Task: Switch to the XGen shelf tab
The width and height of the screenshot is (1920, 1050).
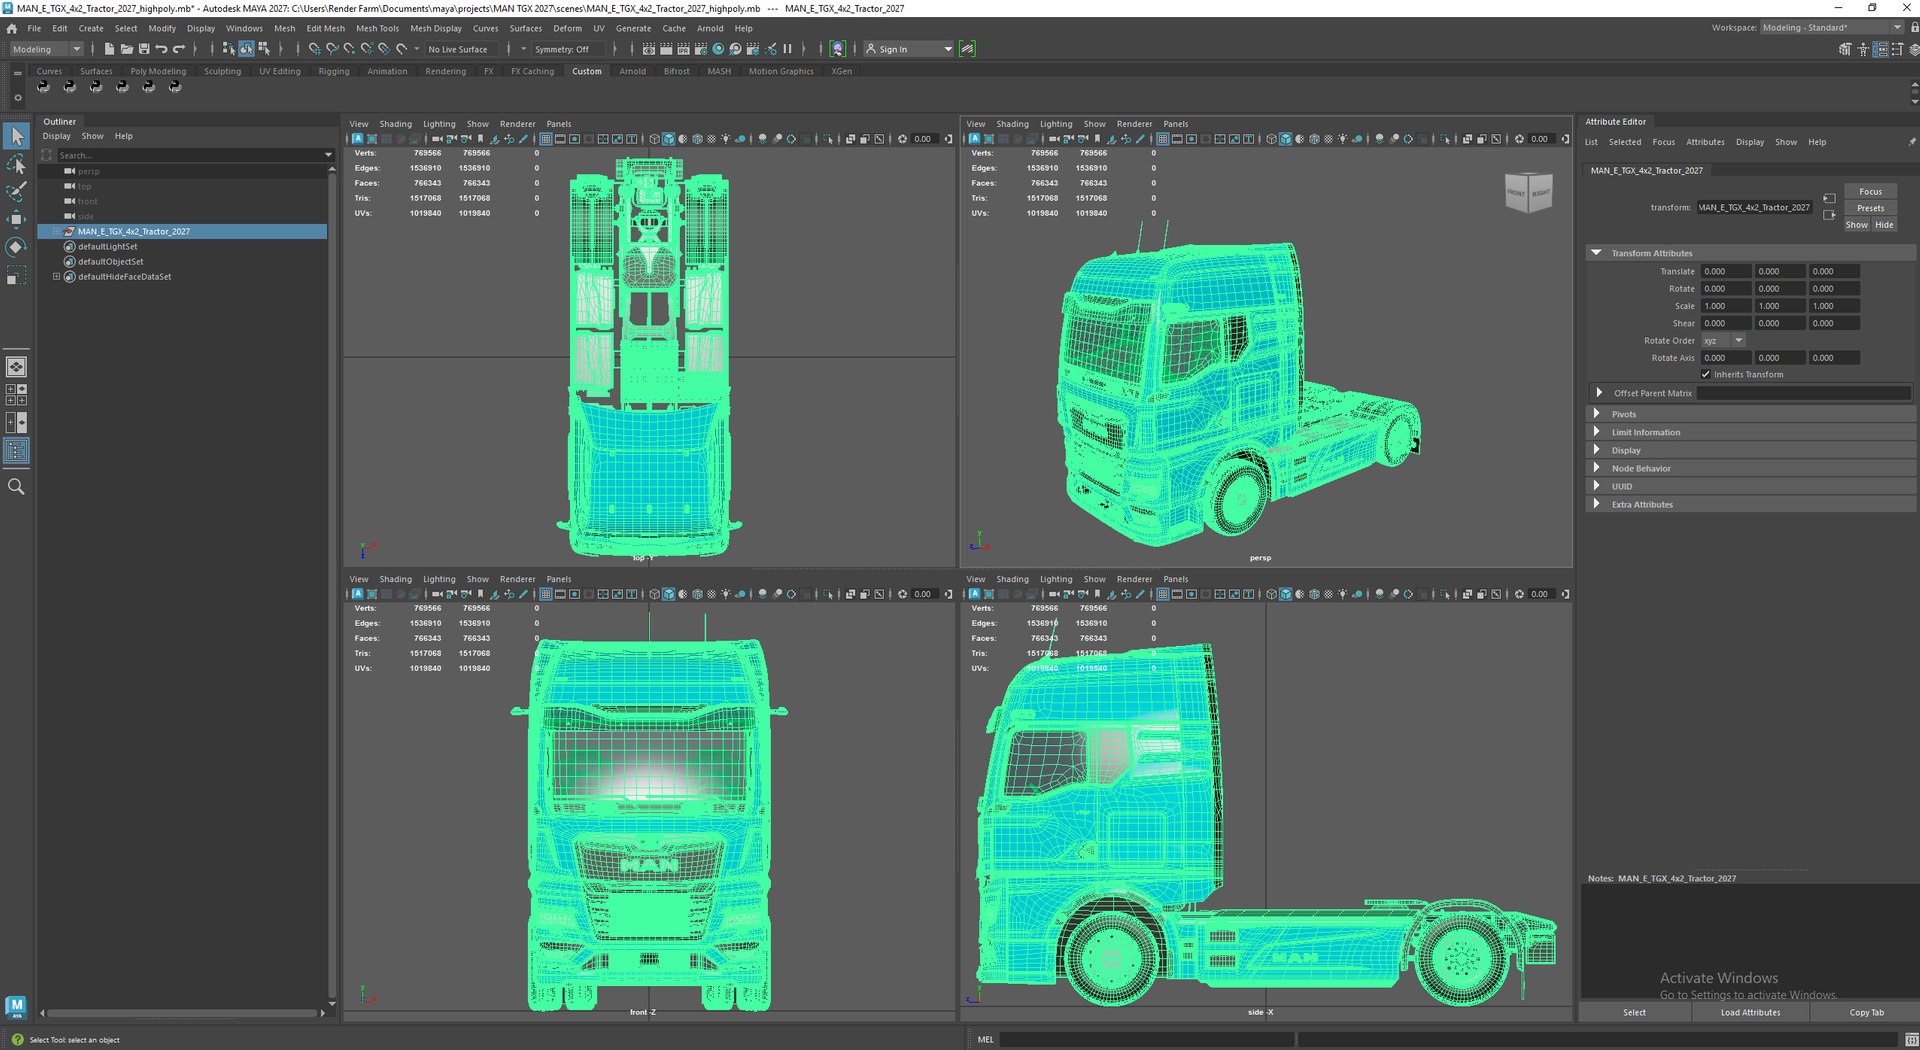Action: 842,71
